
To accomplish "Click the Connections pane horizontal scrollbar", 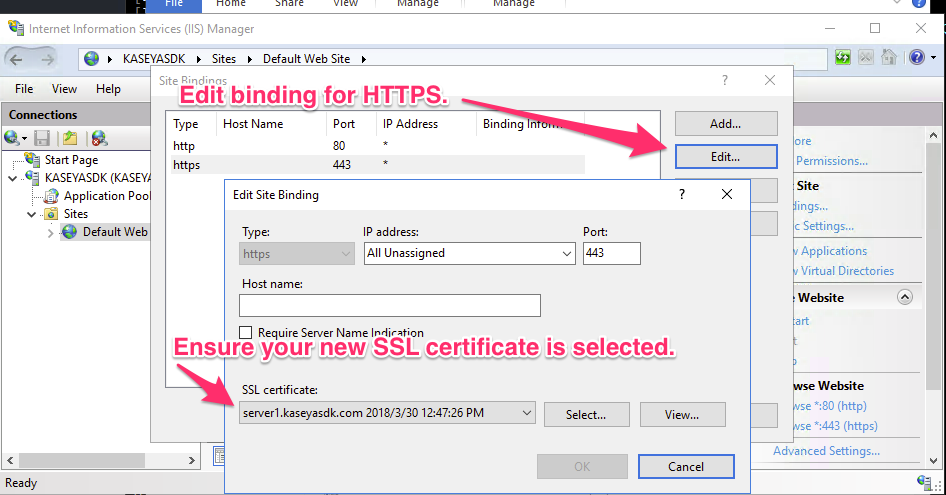I will click(x=81, y=460).
